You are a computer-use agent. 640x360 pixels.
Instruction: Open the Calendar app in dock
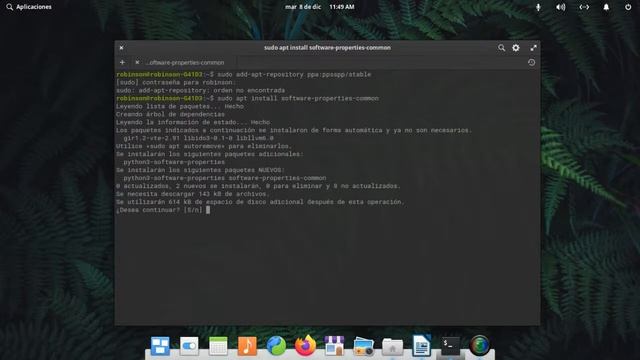218,346
